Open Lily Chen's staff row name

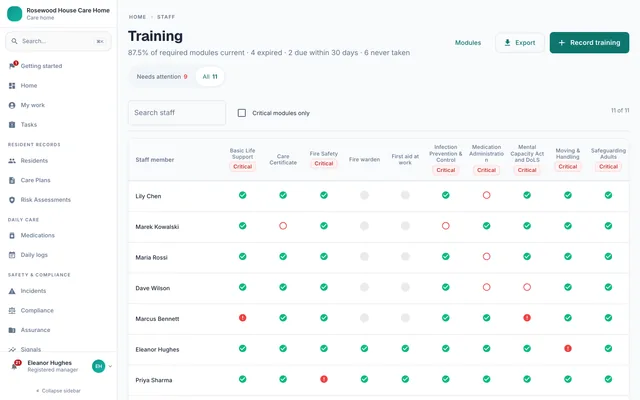(148, 196)
